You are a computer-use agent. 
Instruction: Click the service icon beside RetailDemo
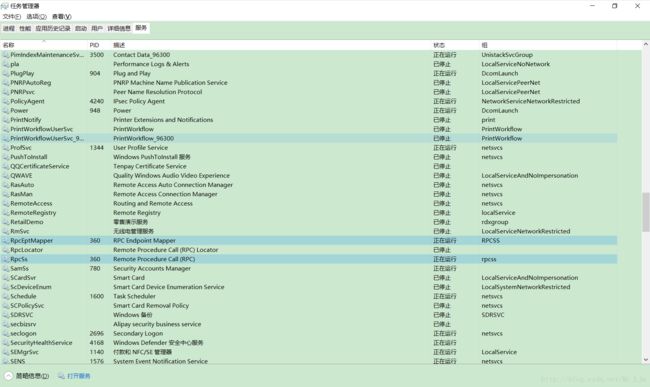click(5, 222)
